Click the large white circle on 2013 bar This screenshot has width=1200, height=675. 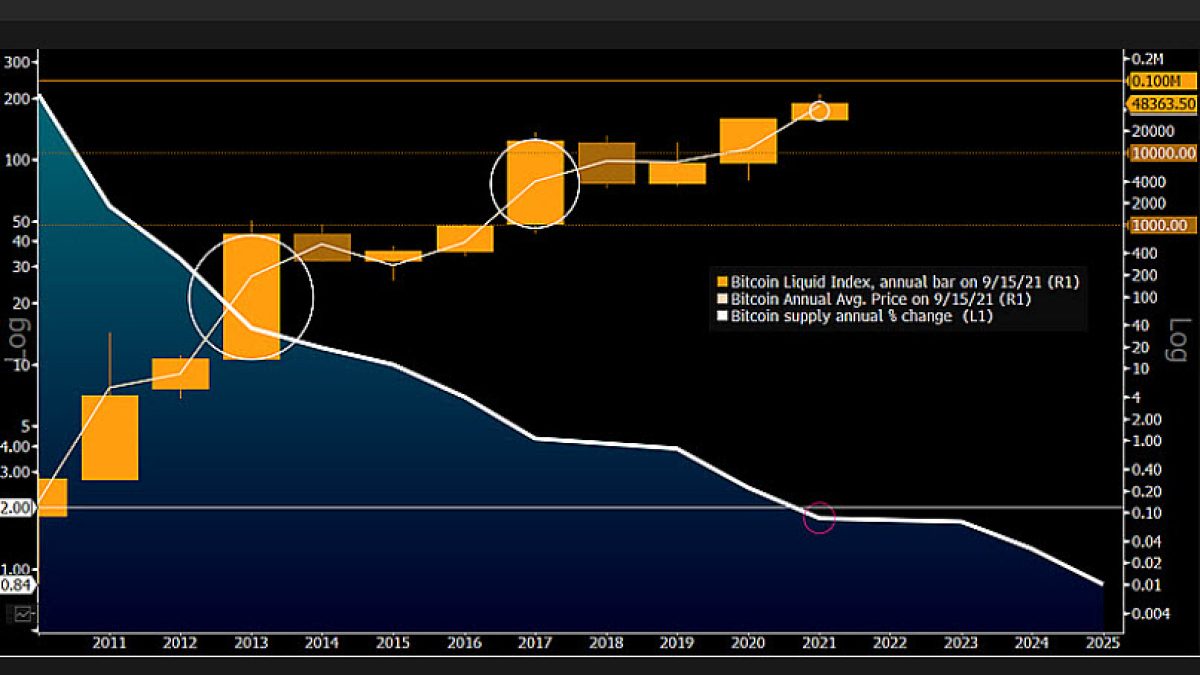[x=251, y=297]
